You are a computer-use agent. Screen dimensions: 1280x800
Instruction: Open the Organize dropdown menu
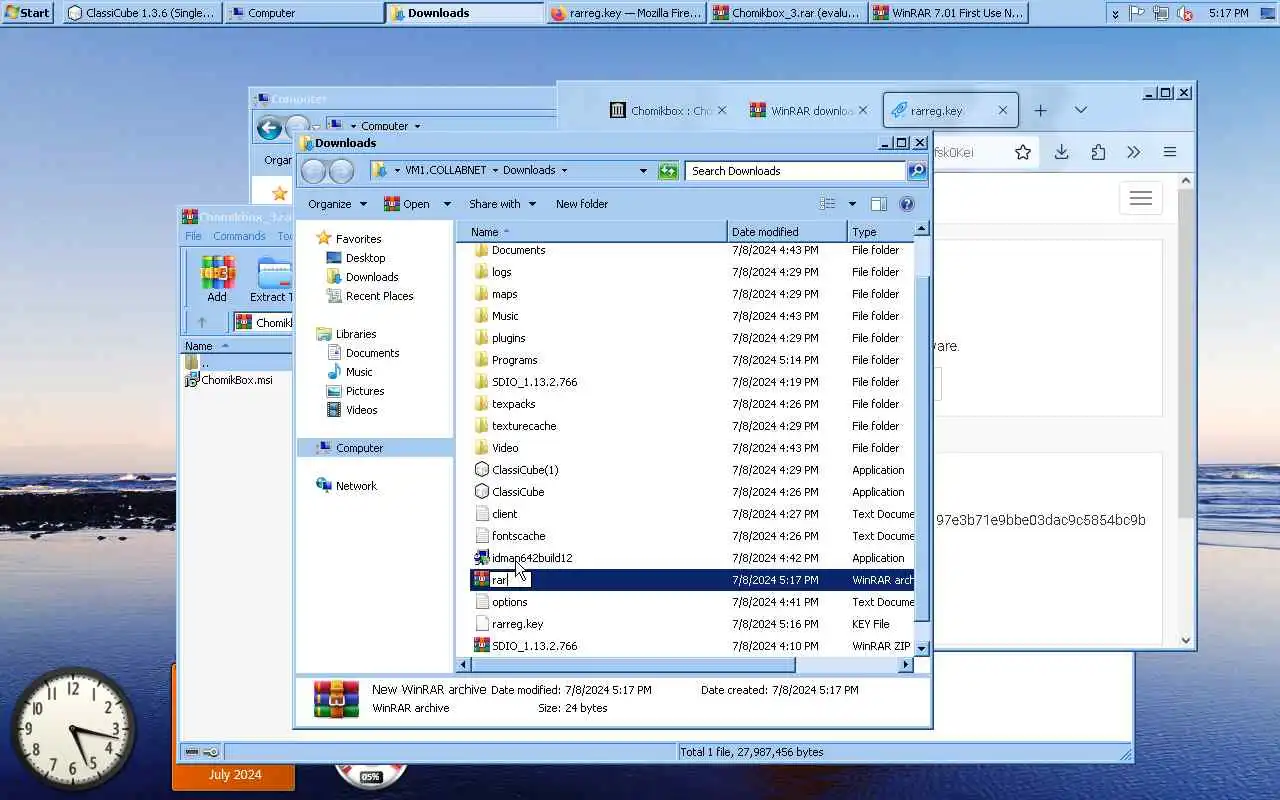[x=337, y=204]
